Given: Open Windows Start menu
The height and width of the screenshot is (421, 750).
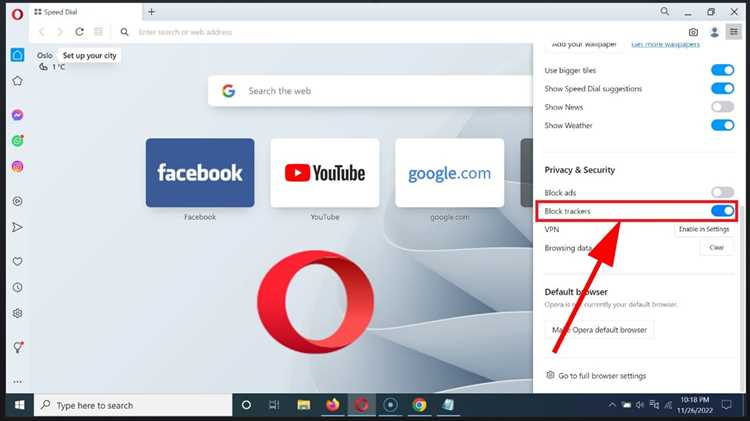Looking at the screenshot, I should (19, 405).
